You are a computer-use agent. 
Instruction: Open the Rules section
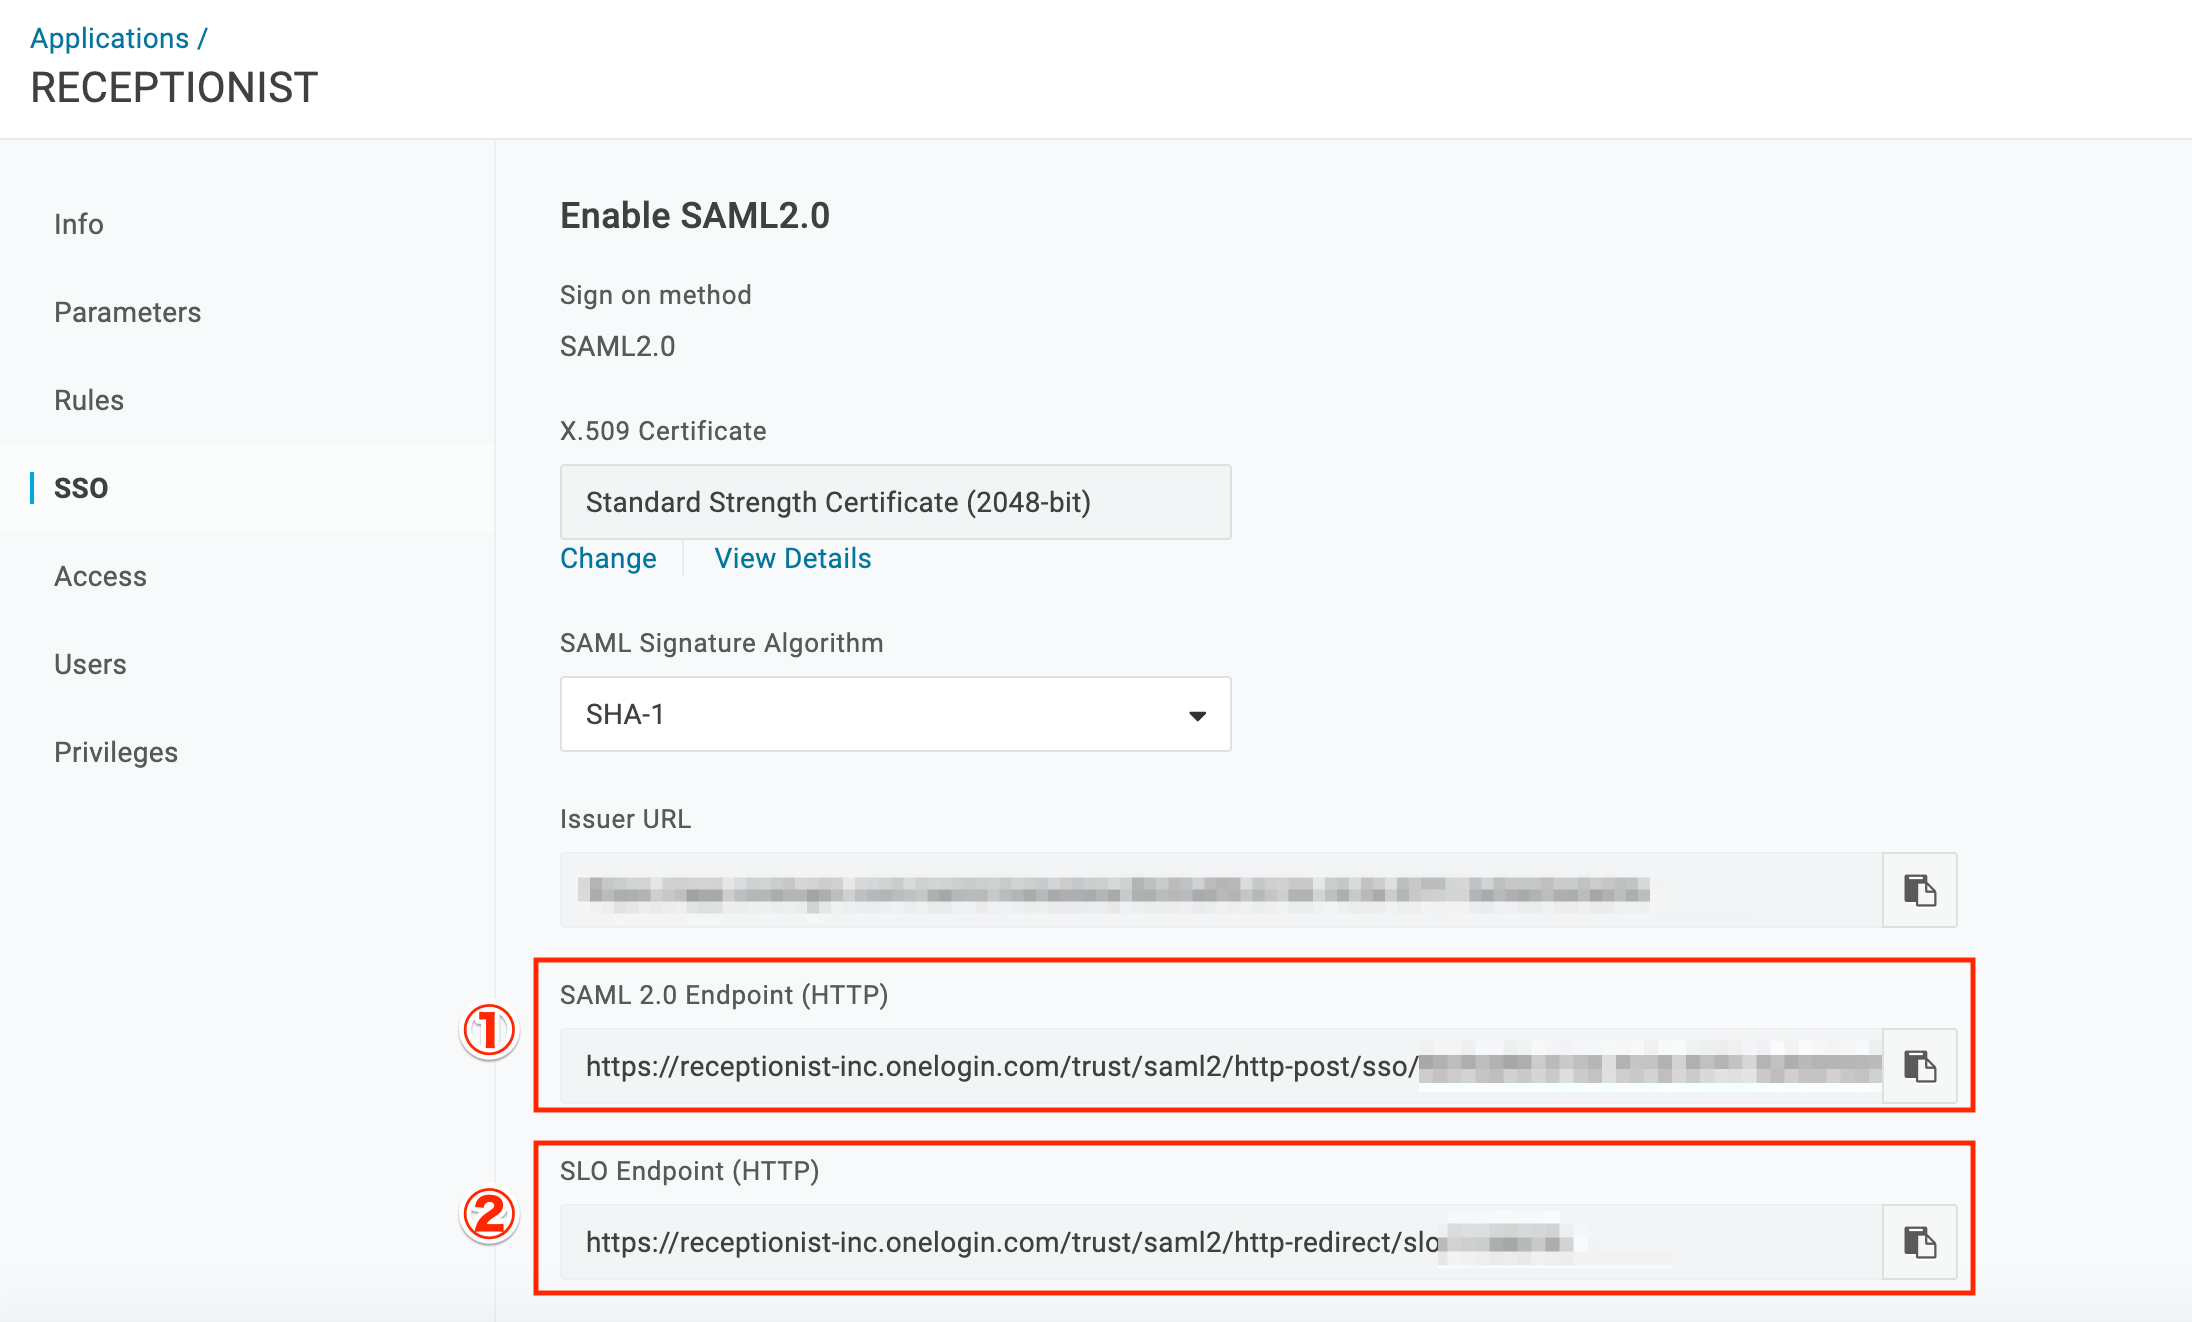click(89, 400)
